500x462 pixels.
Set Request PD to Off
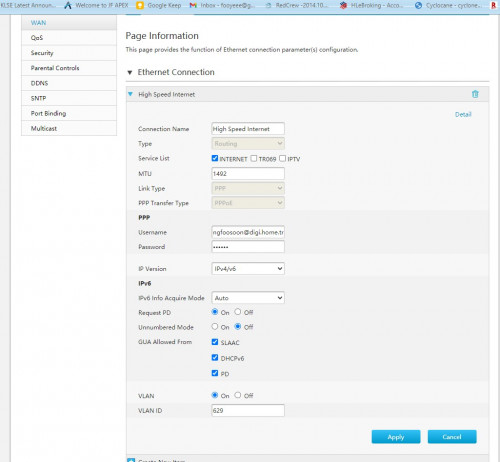pos(237,312)
